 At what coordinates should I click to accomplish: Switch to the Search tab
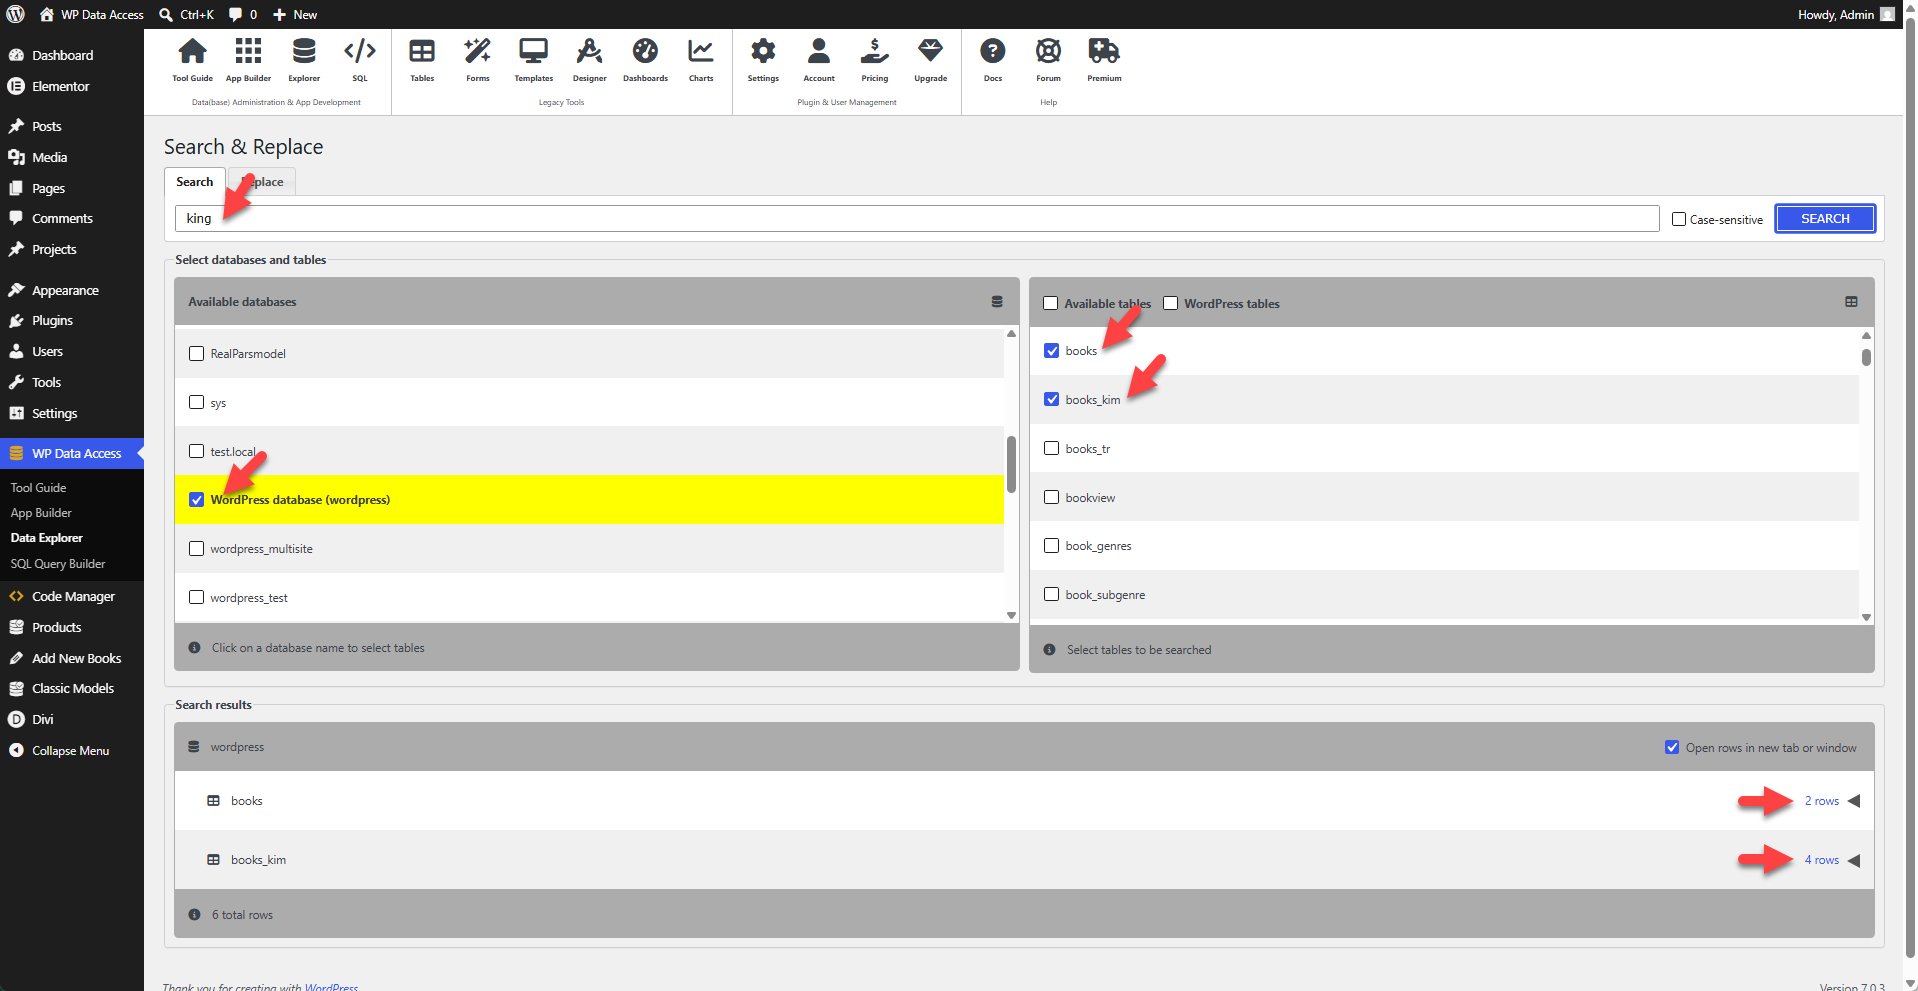195,182
